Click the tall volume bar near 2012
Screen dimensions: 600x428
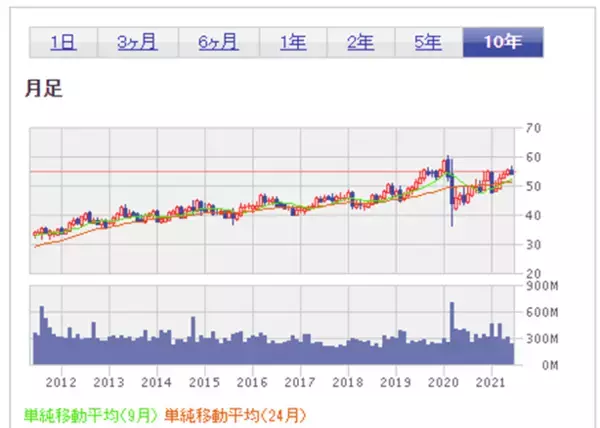click(x=42, y=334)
